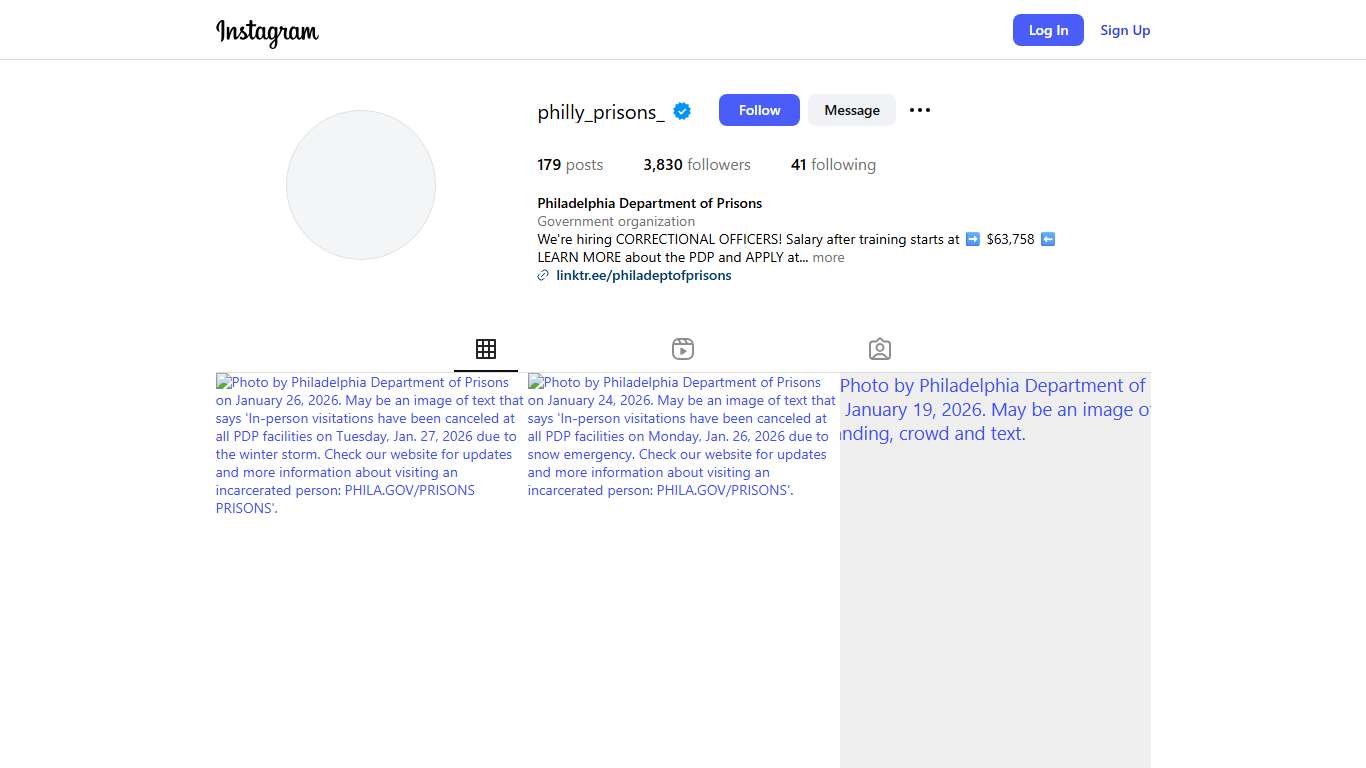Click the 179 posts count
This screenshot has height=768, width=1366.
570,165
